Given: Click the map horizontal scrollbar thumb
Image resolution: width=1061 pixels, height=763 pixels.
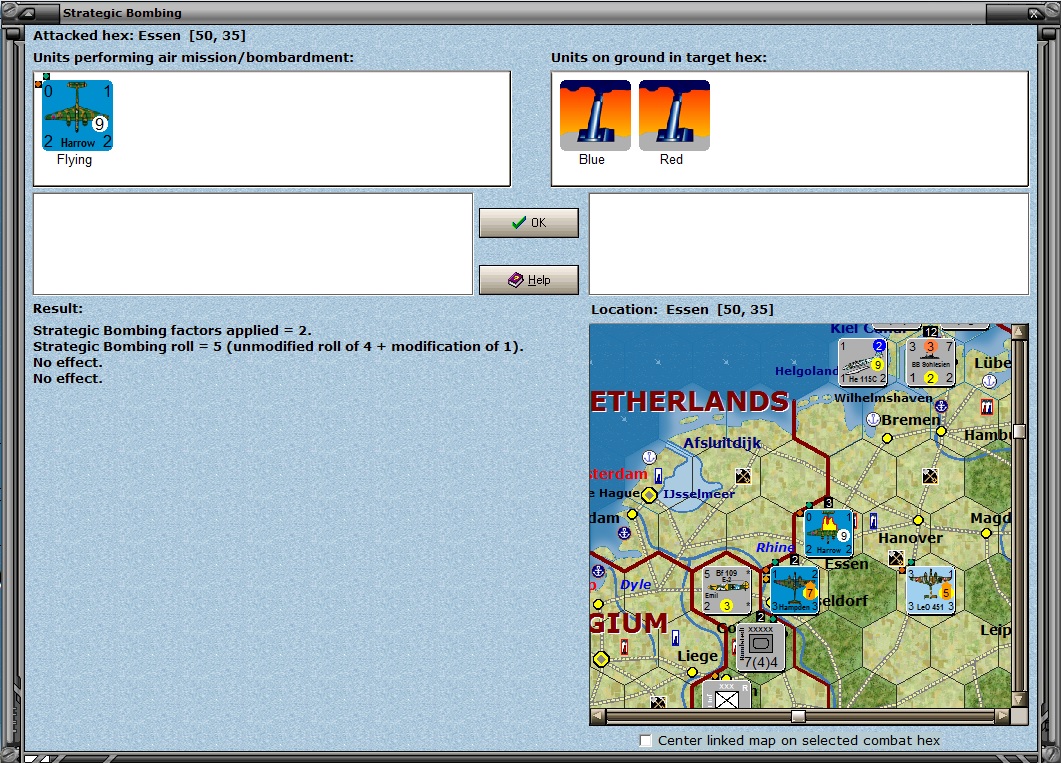Looking at the screenshot, I should [798, 716].
